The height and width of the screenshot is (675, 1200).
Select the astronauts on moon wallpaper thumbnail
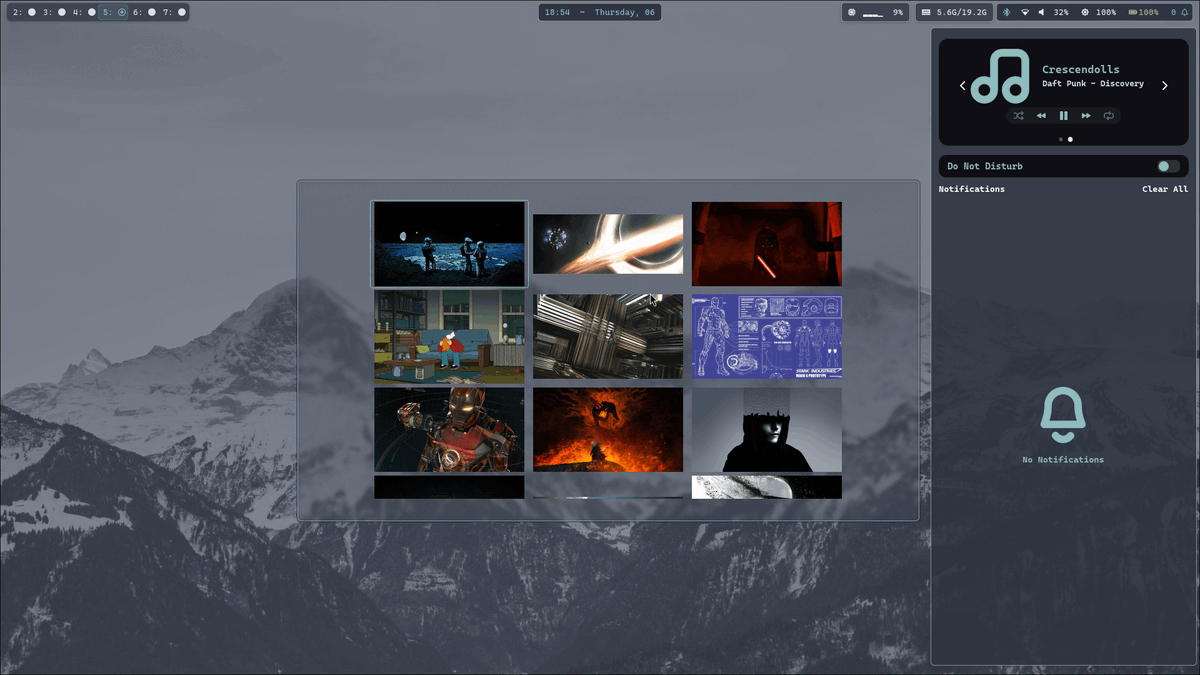[449, 244]
